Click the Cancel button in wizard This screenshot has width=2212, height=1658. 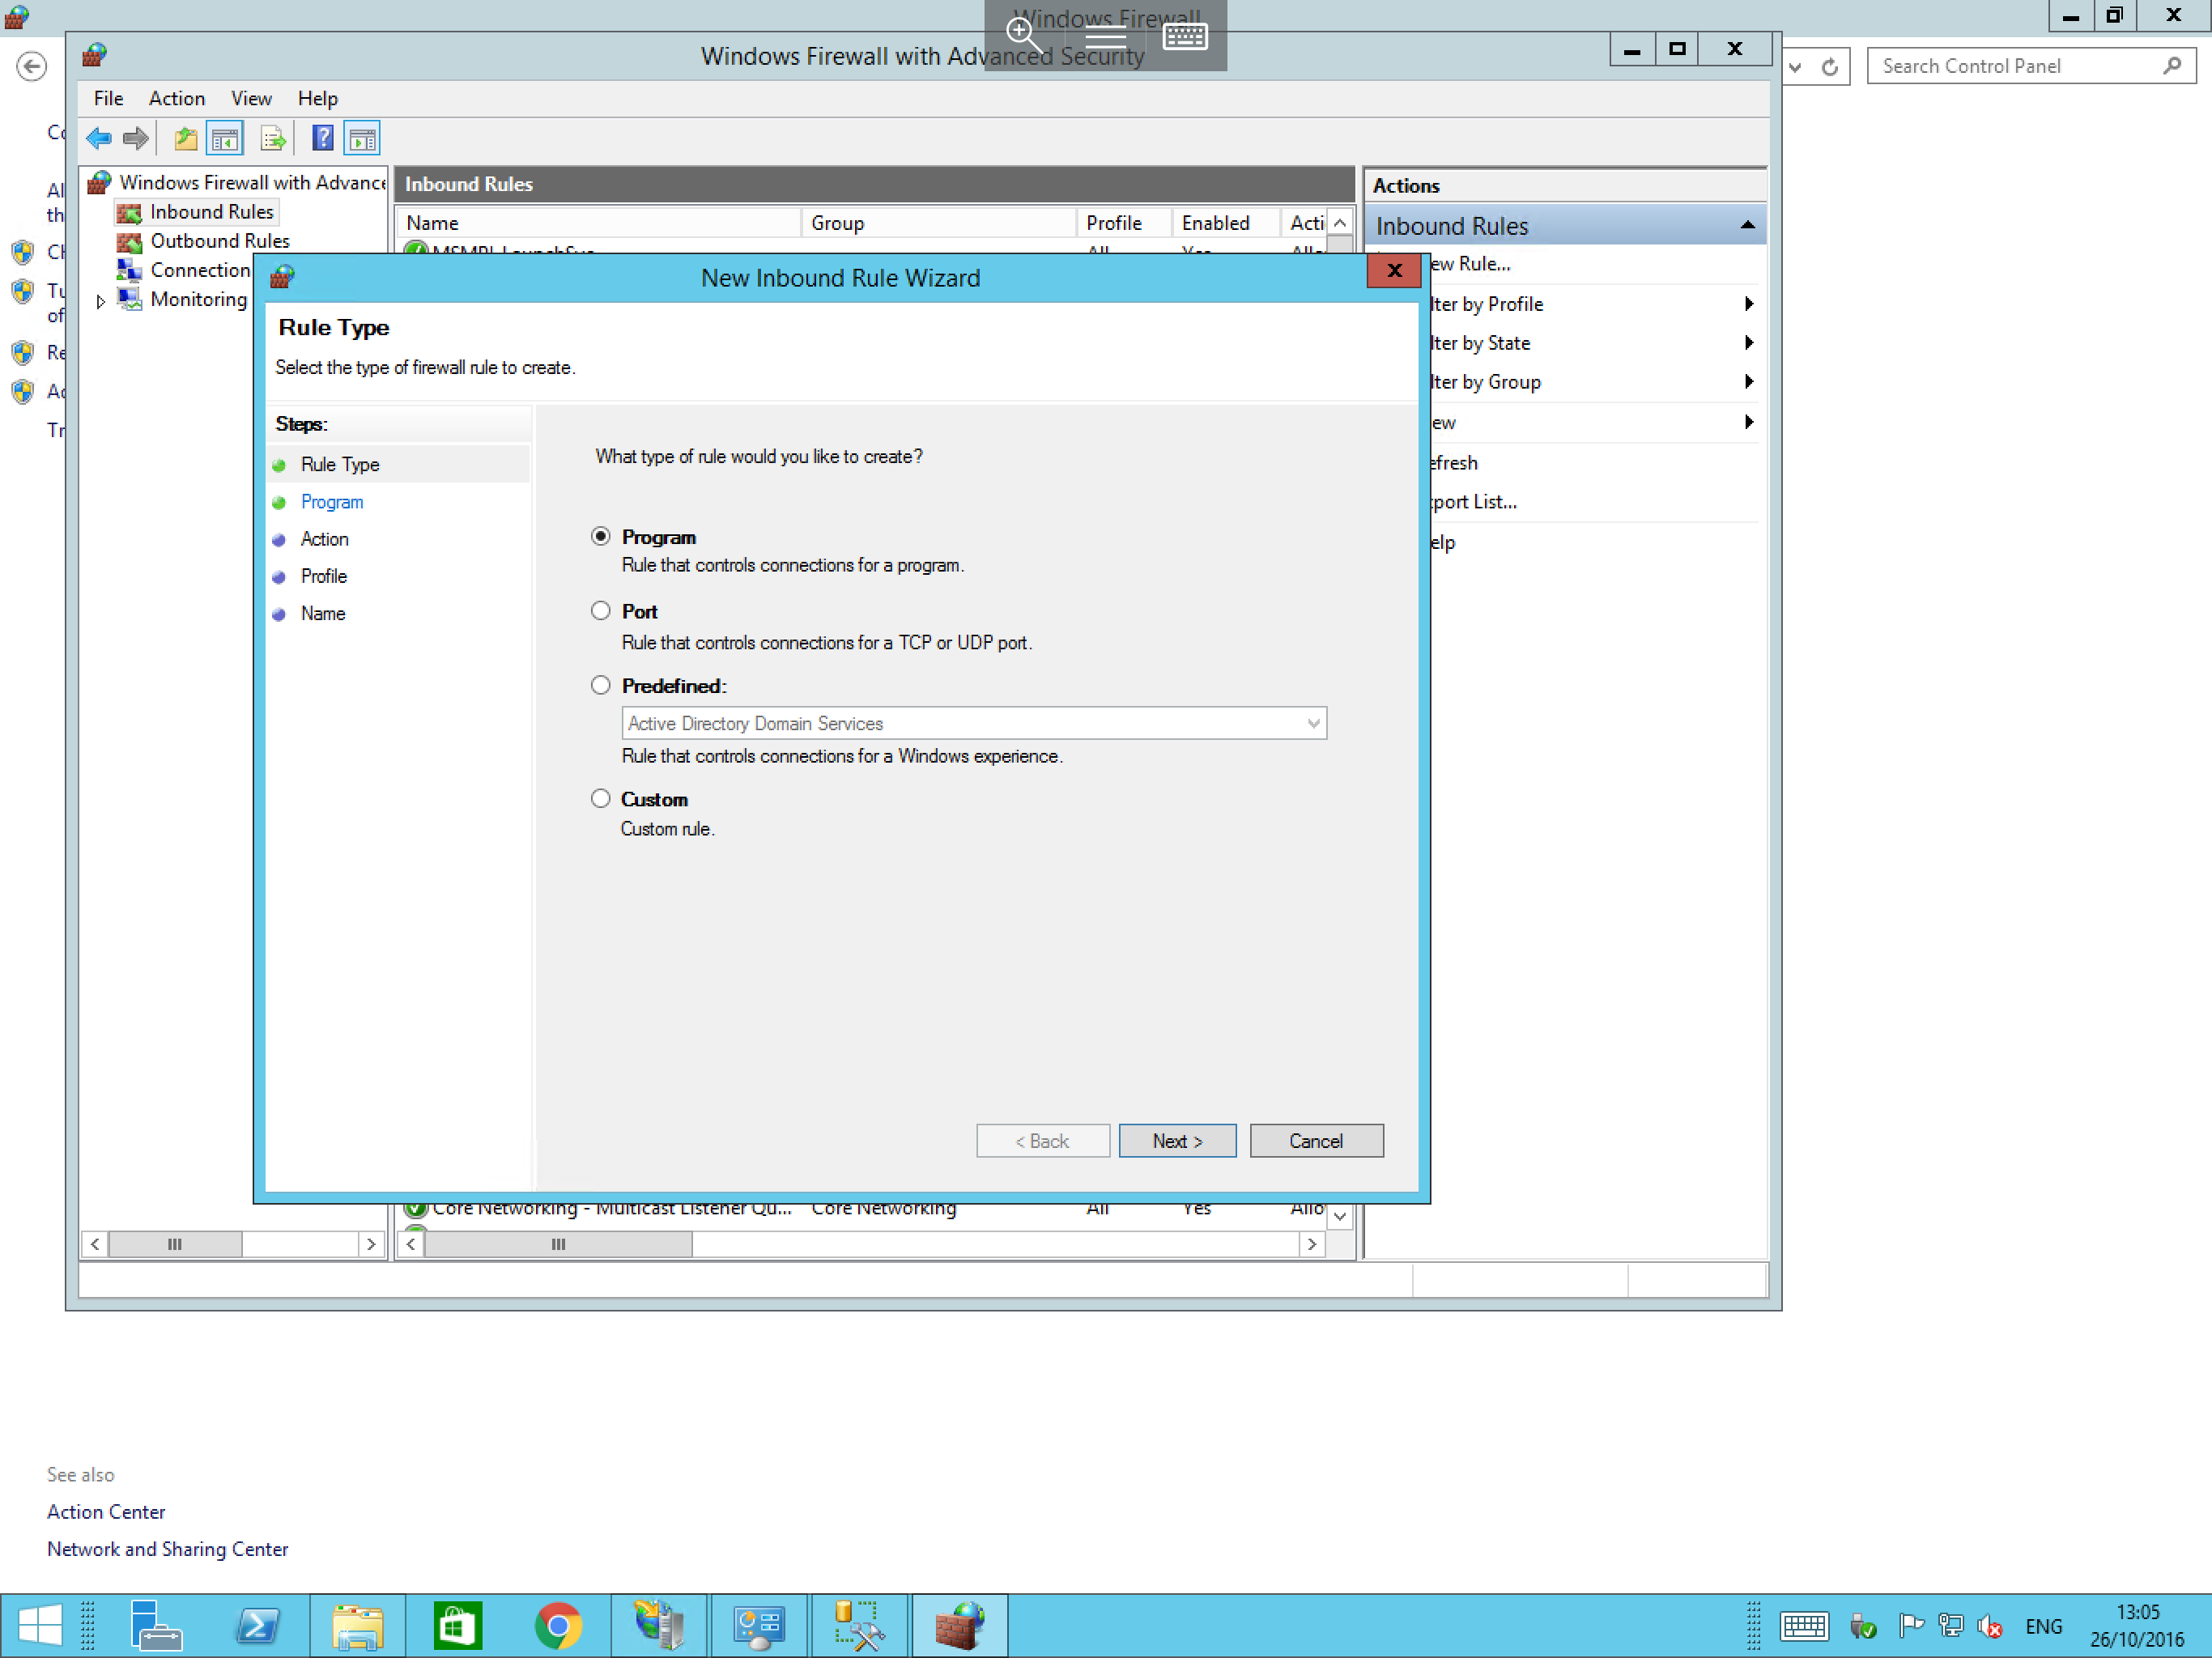(x=1316, y=1141)
